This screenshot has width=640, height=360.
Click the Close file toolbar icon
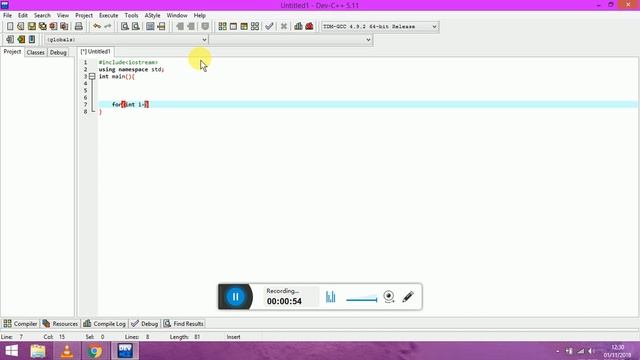click(53, 27)
